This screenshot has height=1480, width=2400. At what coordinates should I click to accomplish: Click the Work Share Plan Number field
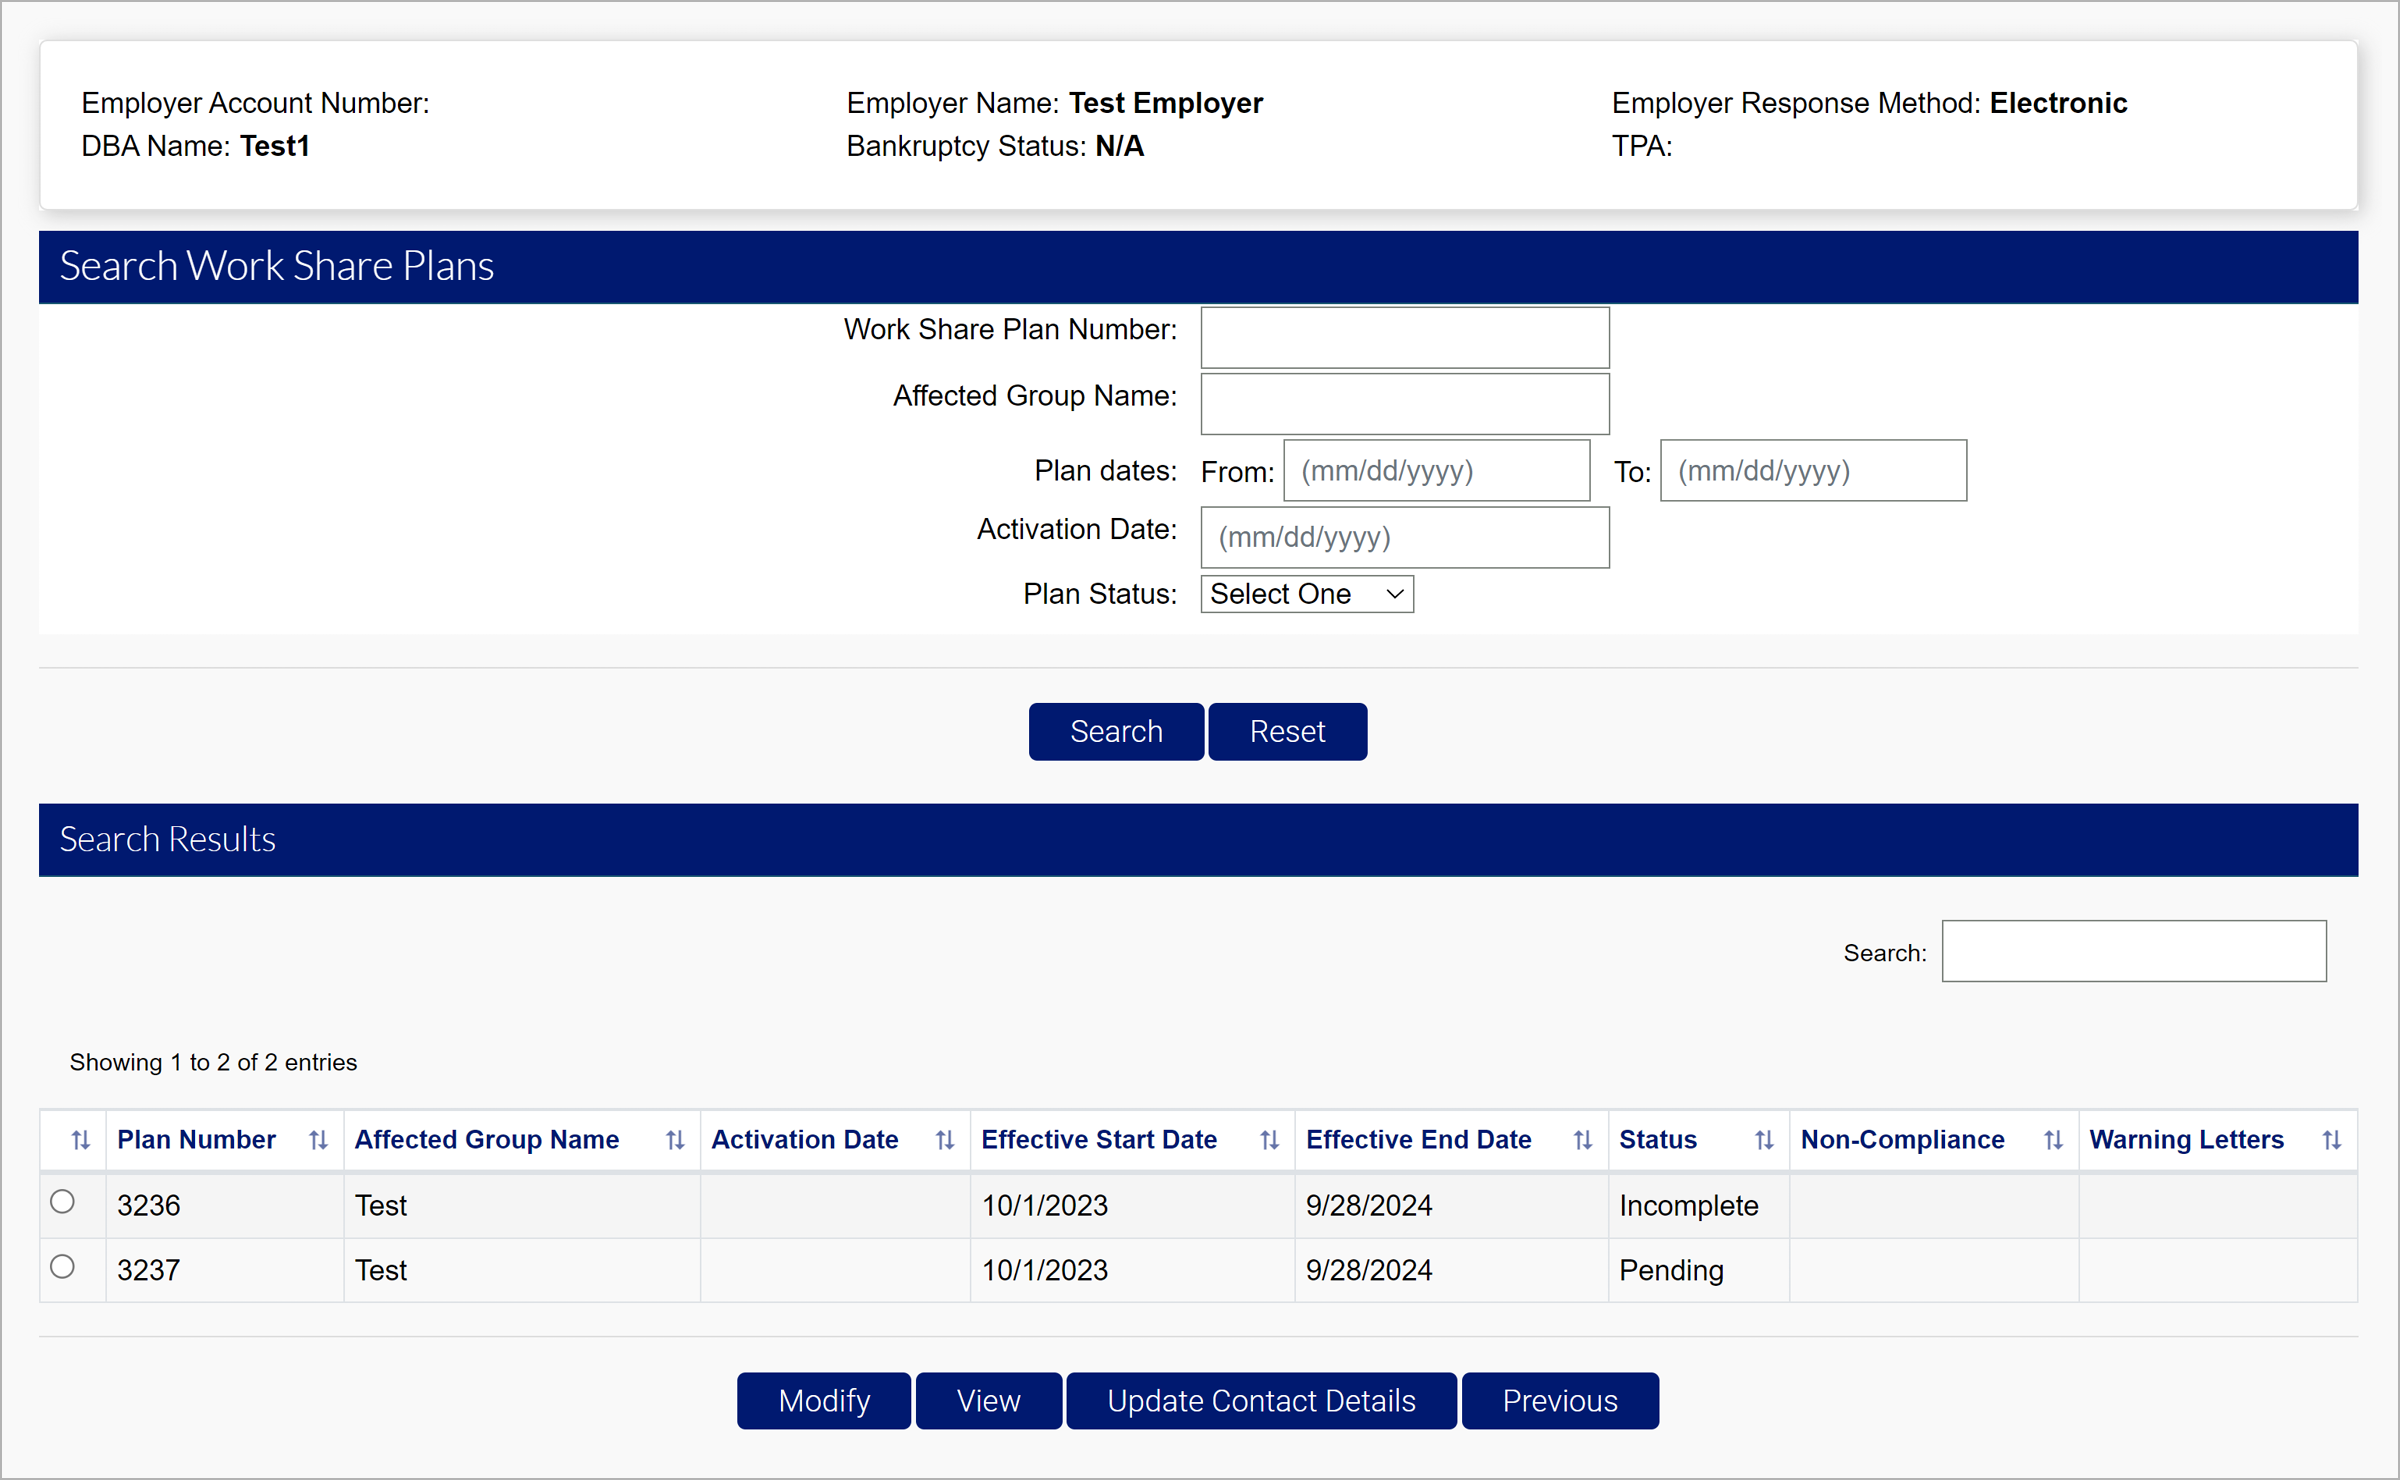pyautogui.click(x=1404, y=337)
